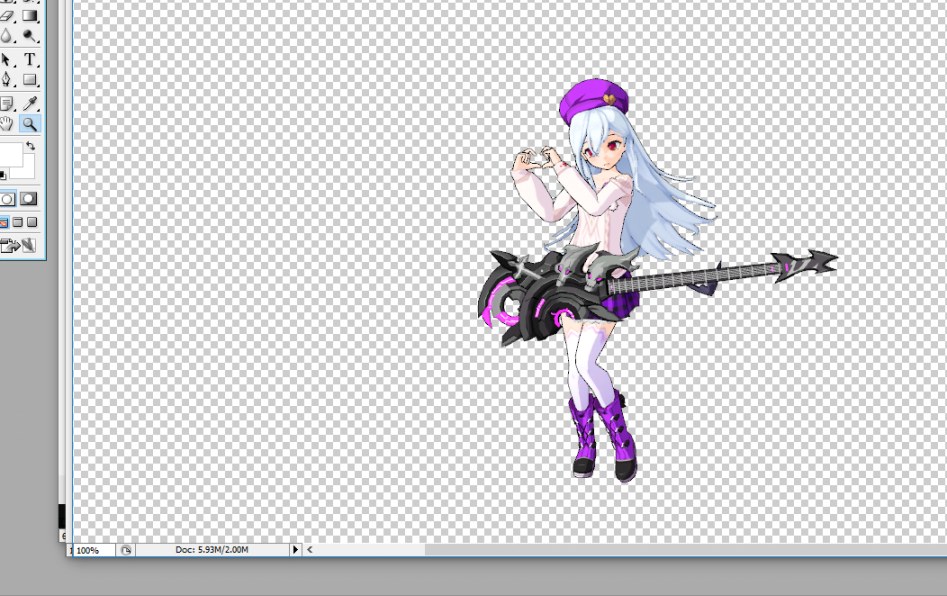Image resolution: width=947 pixels, height=596 pixels.
Task: Click the horizontal scrollbar left arrow
Action: tap(310, 550)
